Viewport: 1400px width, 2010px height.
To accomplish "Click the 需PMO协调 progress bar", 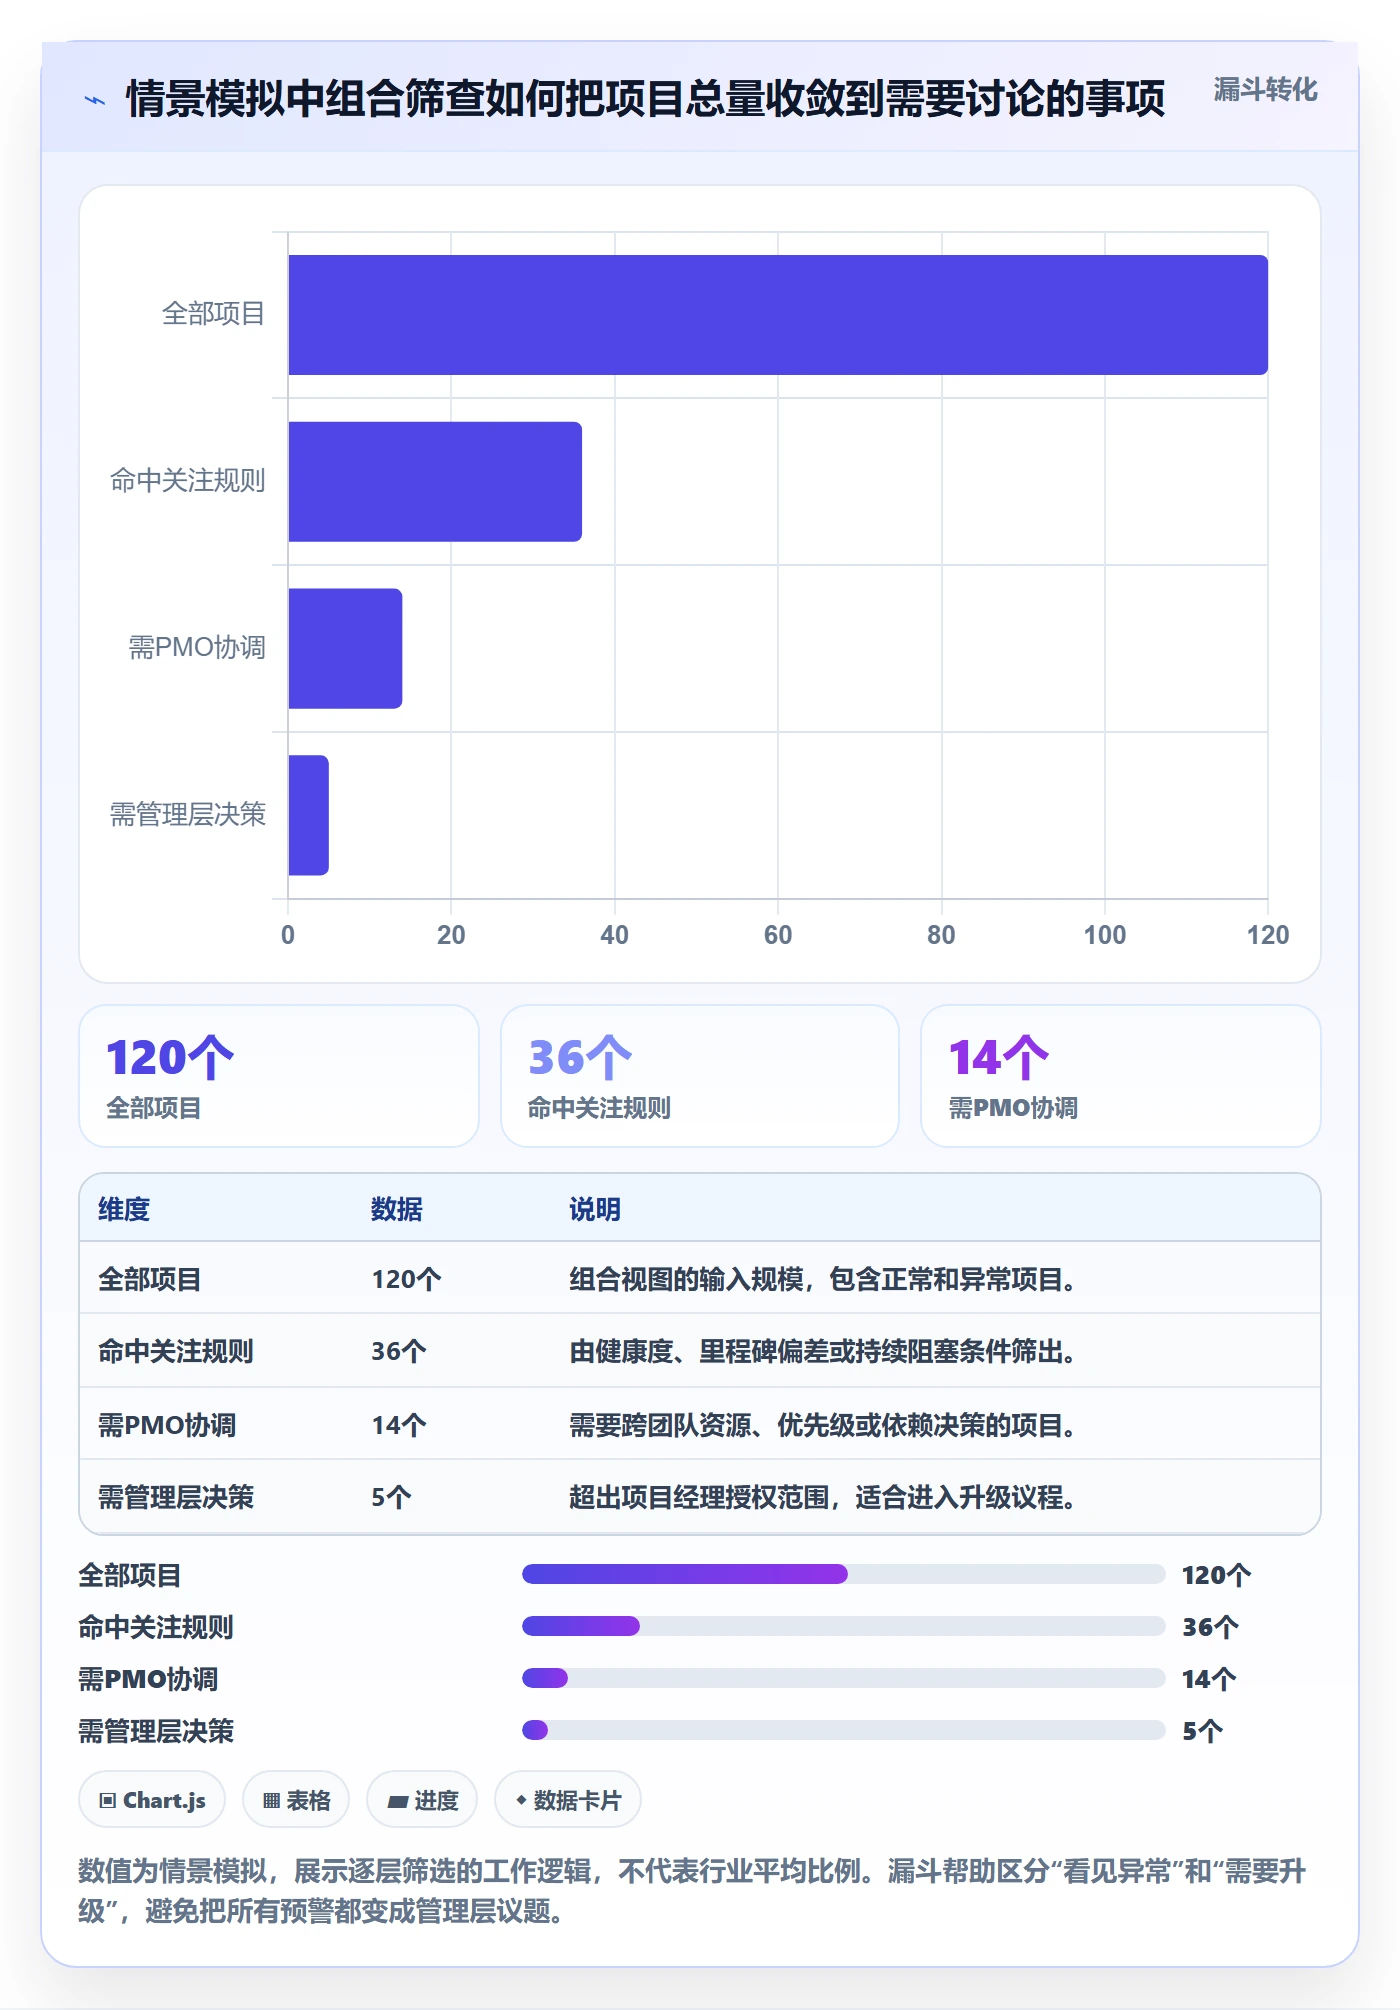I will [844, 1678].
